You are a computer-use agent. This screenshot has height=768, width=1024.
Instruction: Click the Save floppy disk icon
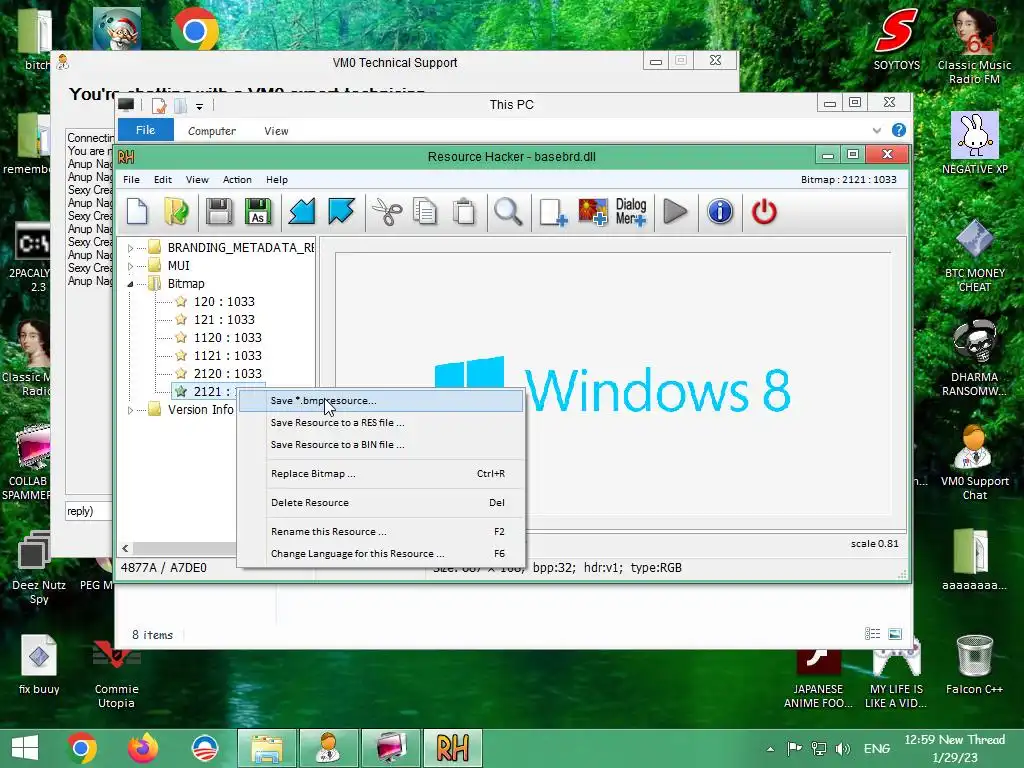click(x=219, y=212)
